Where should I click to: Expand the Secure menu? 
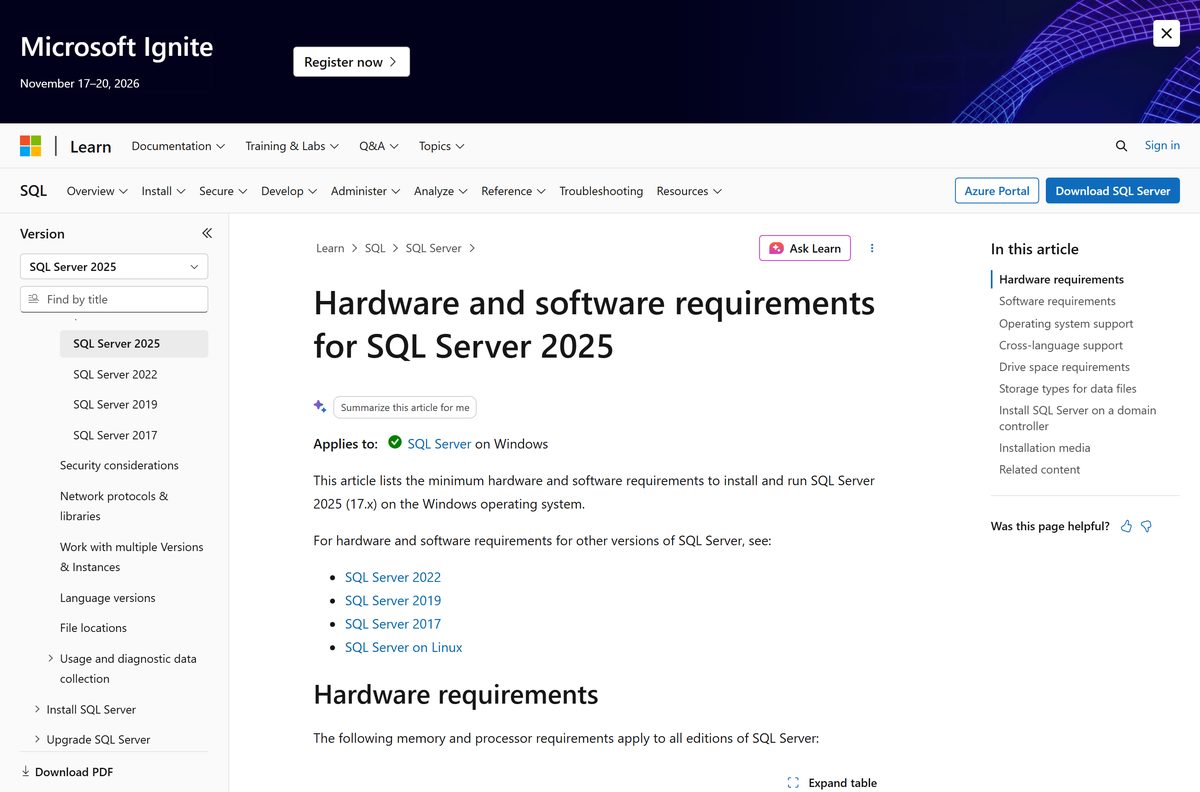click(x=223, y=191)
